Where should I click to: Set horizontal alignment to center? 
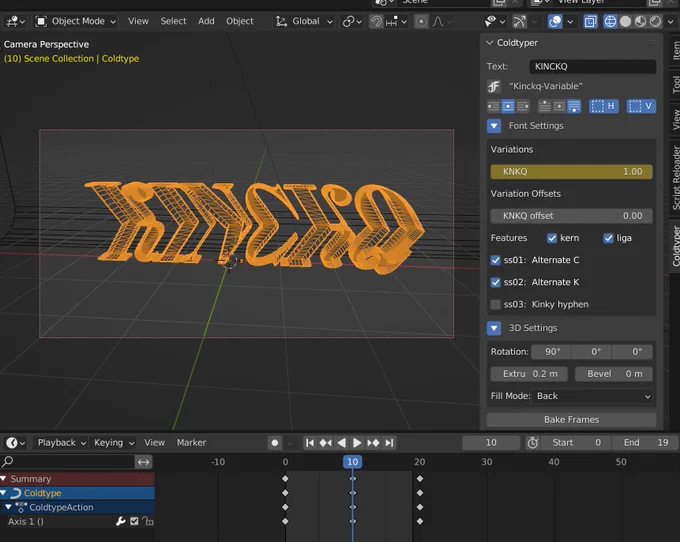point(508,106)
